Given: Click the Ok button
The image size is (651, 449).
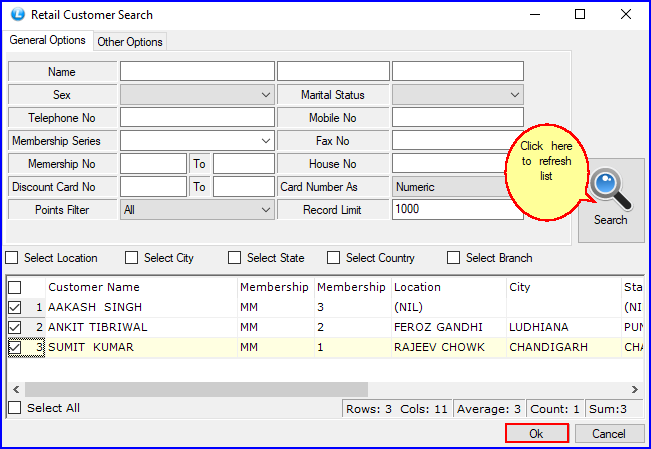Looking at the screenshot, I should coord(537,434).
